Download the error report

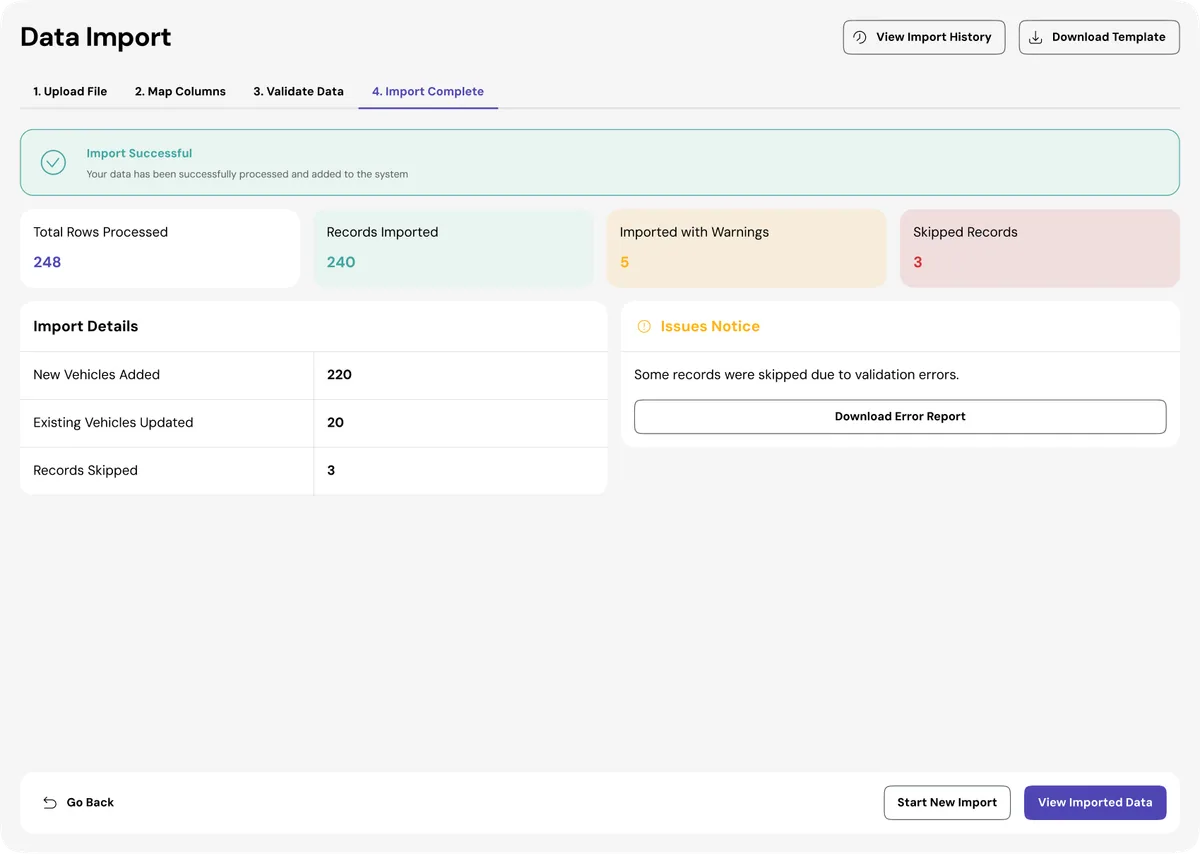coord(899,416)
